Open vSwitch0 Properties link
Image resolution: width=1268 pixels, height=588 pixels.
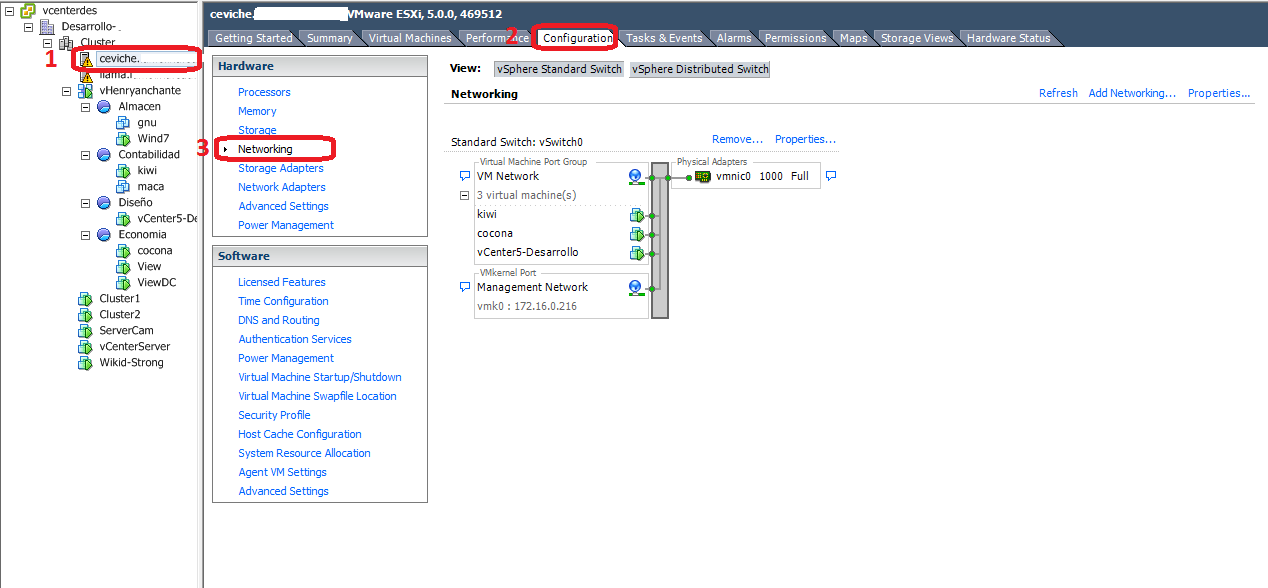tap(805, 139)
